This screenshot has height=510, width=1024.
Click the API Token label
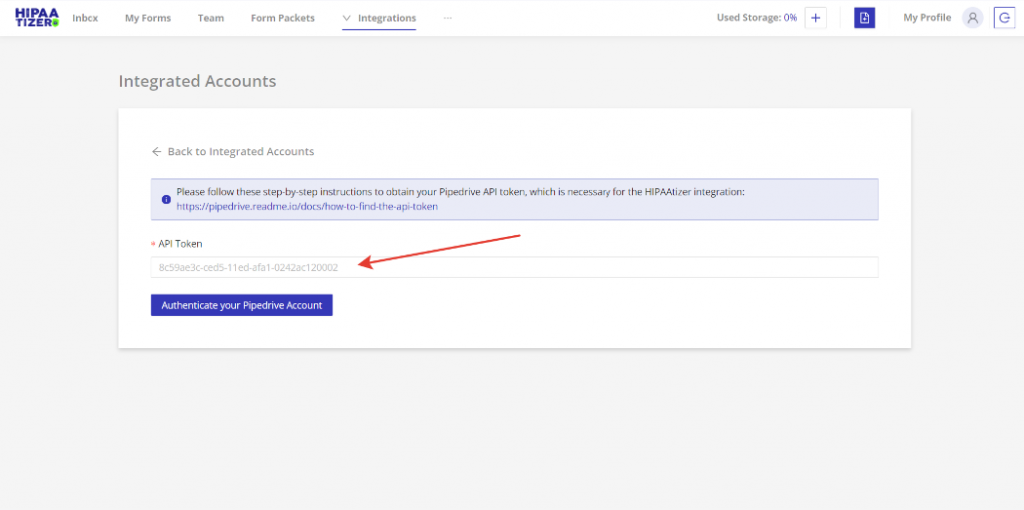[180, 244]
